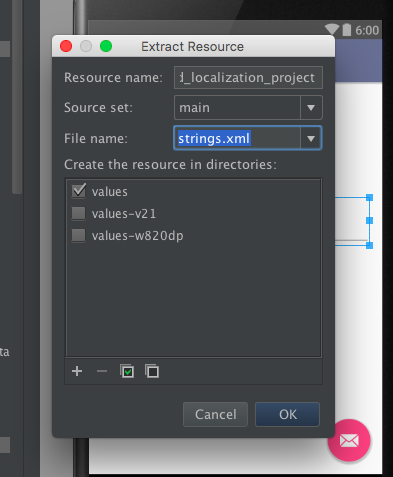Viewport: 393px width, 477px height.
Task: Click the red close dialog button
Action: (66, 46)
